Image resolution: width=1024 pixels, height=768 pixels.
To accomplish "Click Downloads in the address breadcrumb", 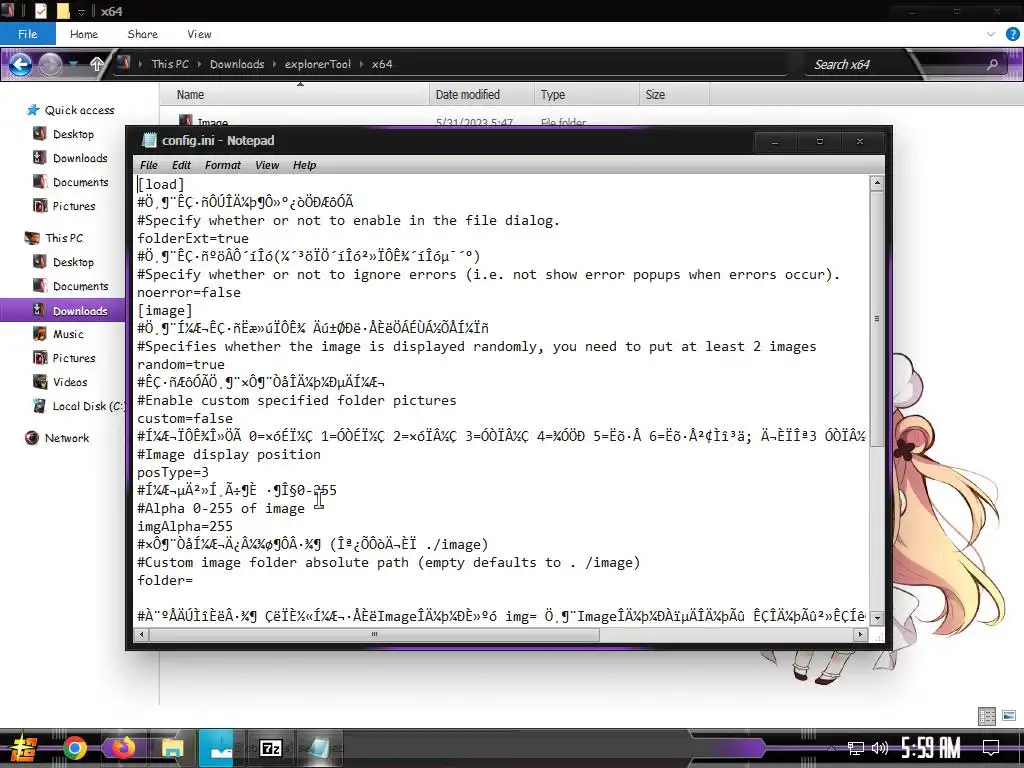I will click(237, 64).
